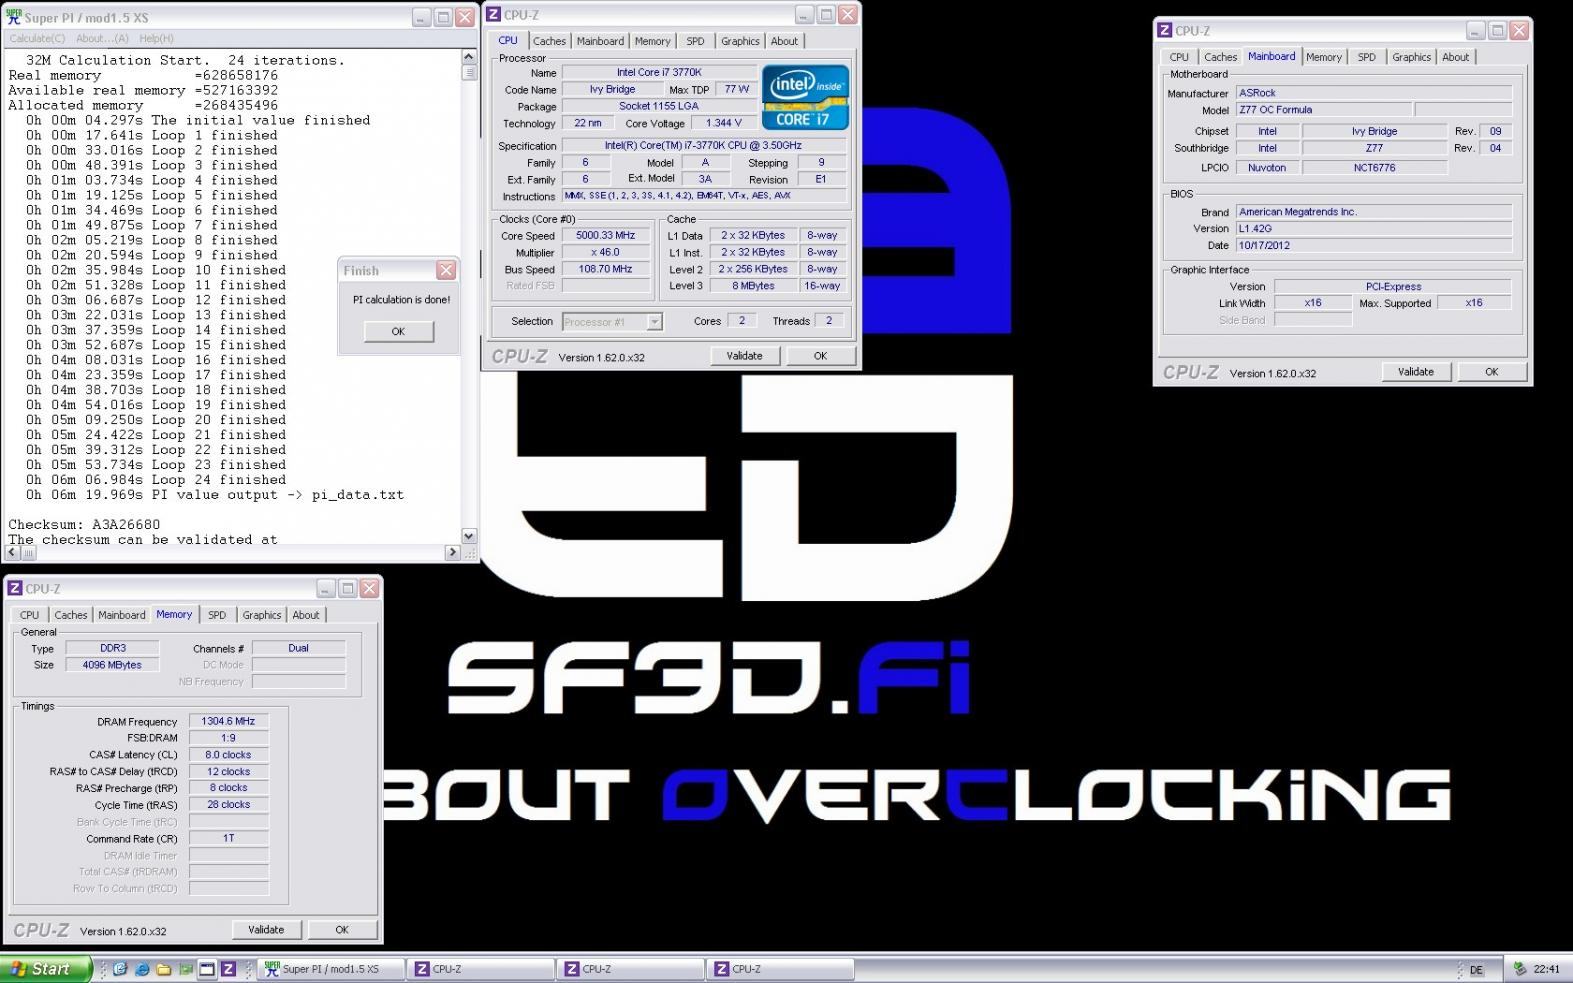Open Memory tab in the CPU tab window
1573x983 pixels.
tap(652, 41)
